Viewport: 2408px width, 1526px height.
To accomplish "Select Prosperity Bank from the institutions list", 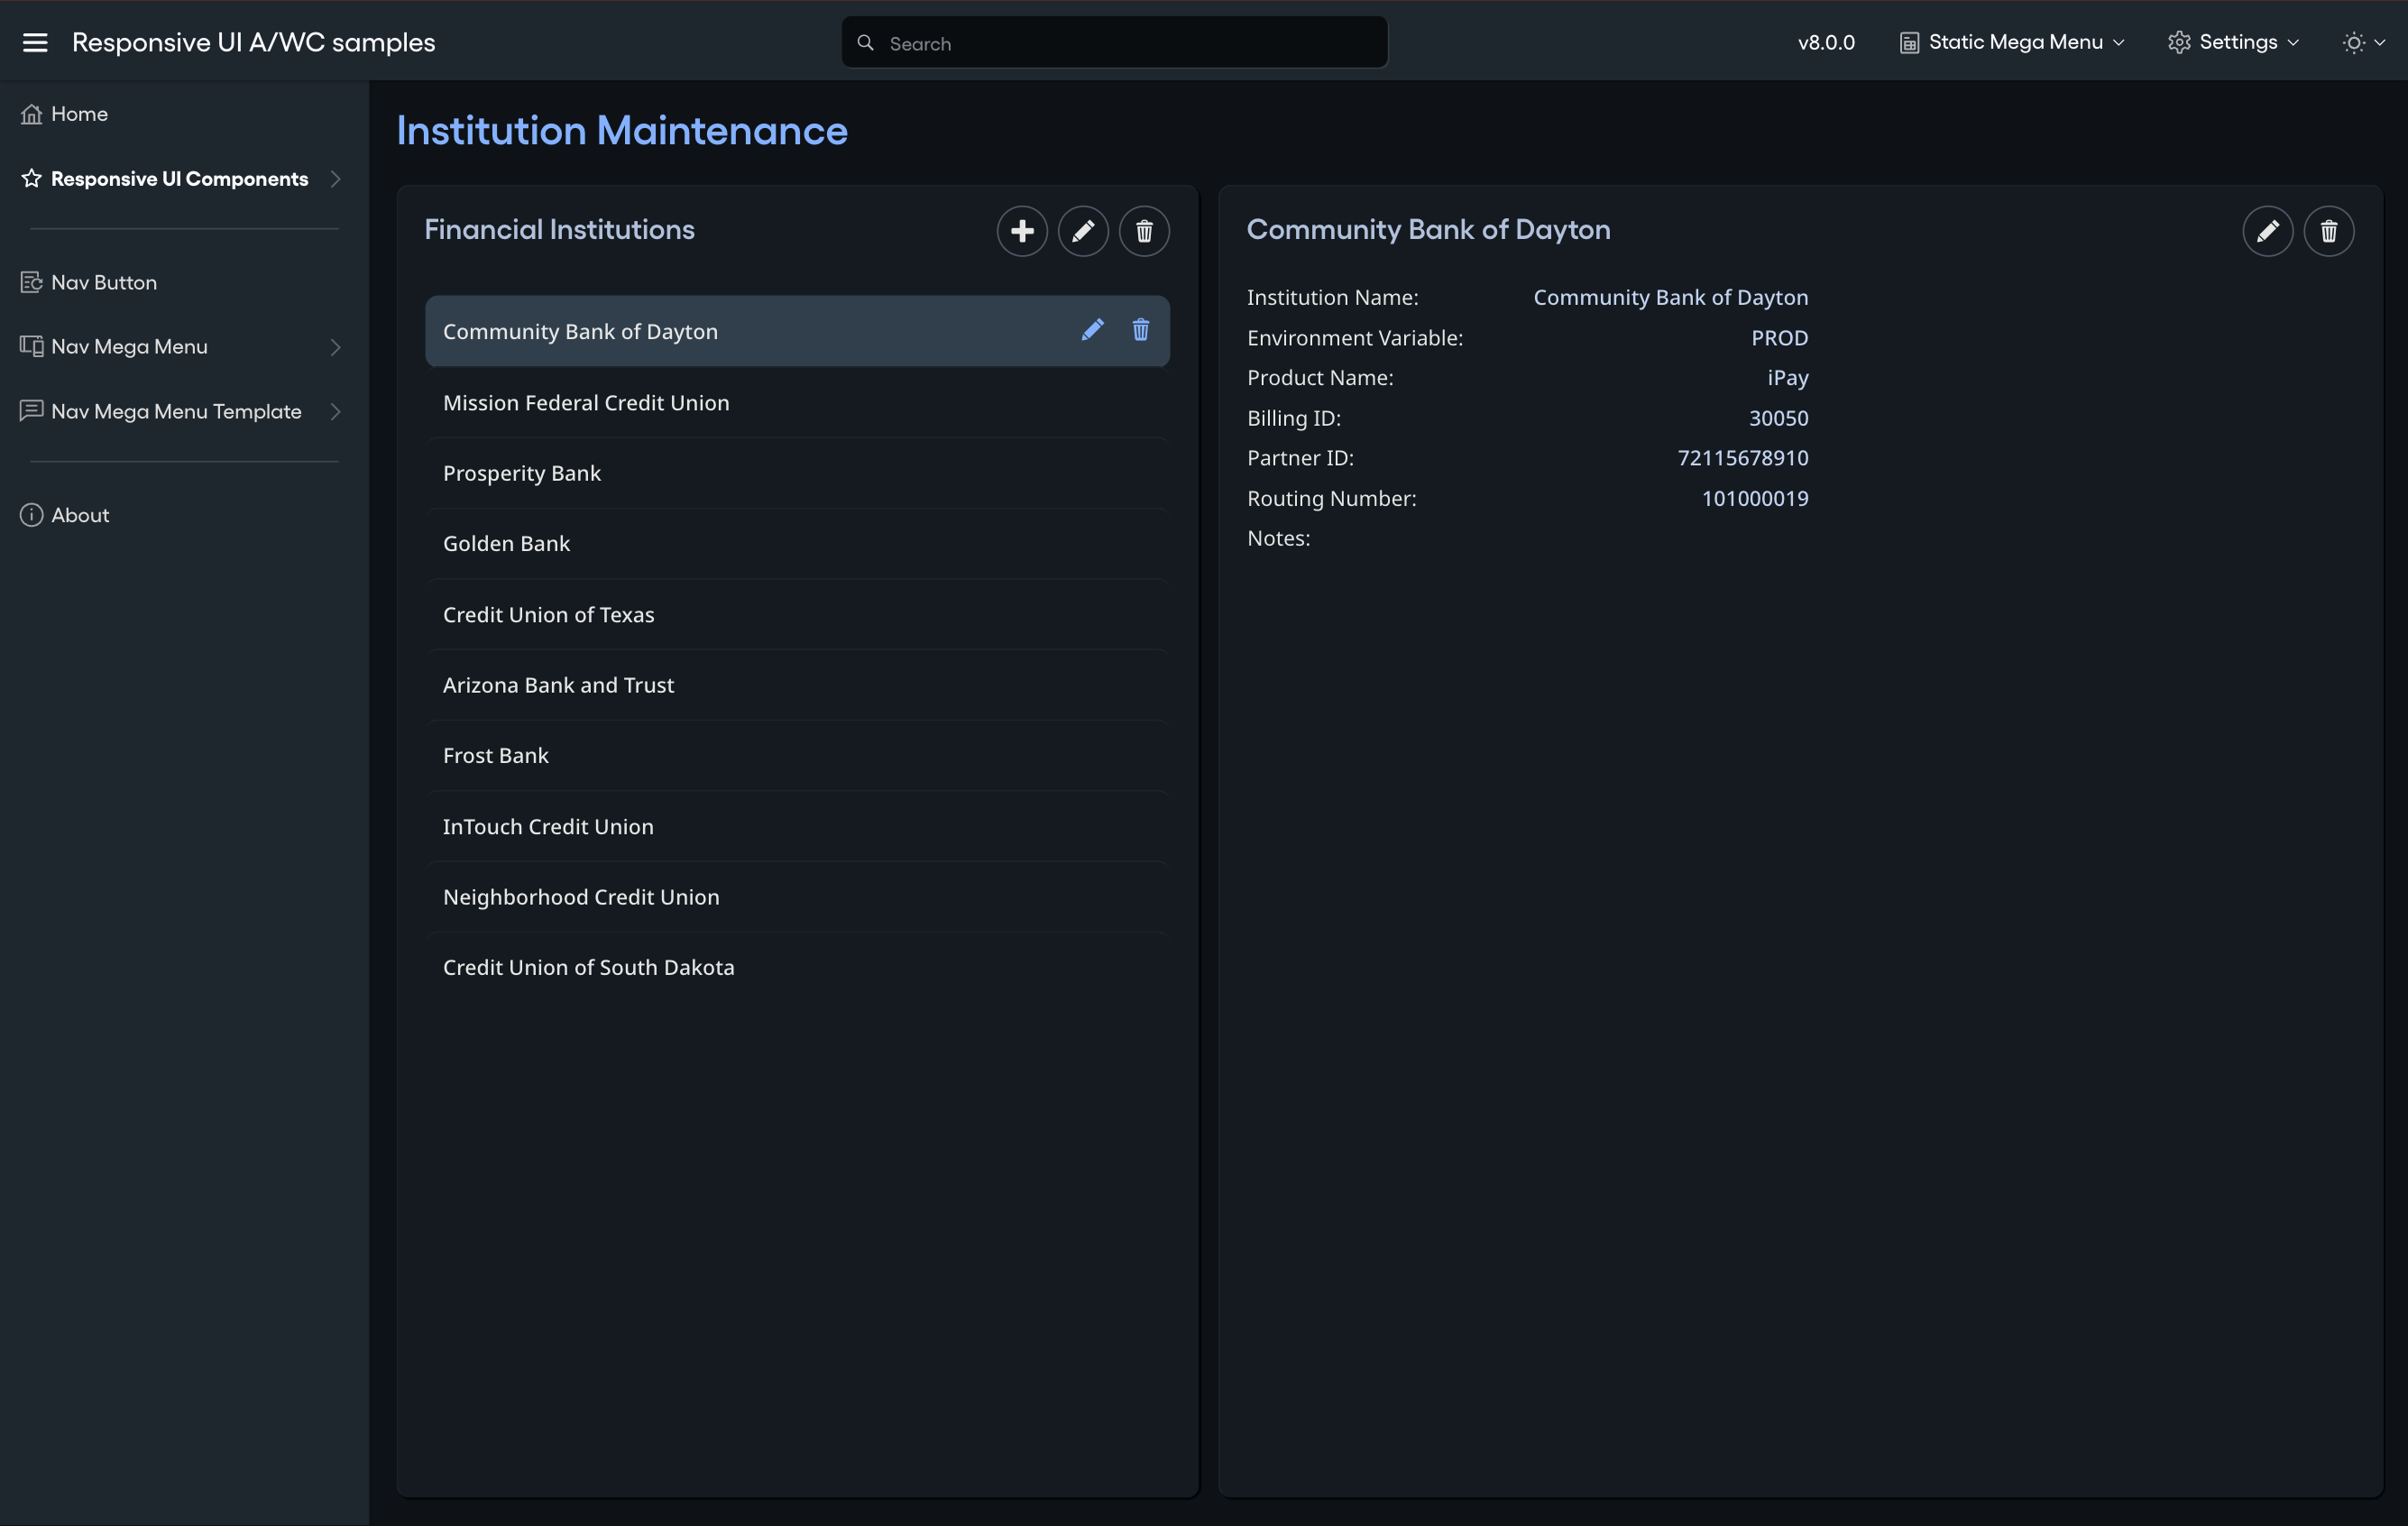I will tap(522, 472).
